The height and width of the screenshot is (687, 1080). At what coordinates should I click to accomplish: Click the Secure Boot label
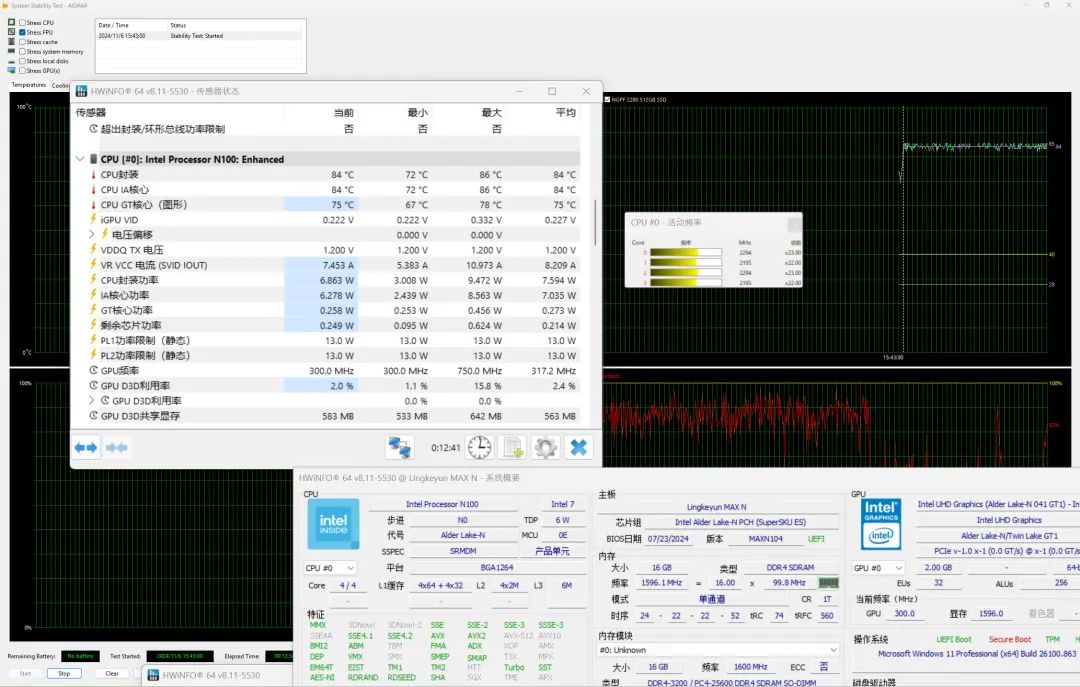click(1010, 639)
